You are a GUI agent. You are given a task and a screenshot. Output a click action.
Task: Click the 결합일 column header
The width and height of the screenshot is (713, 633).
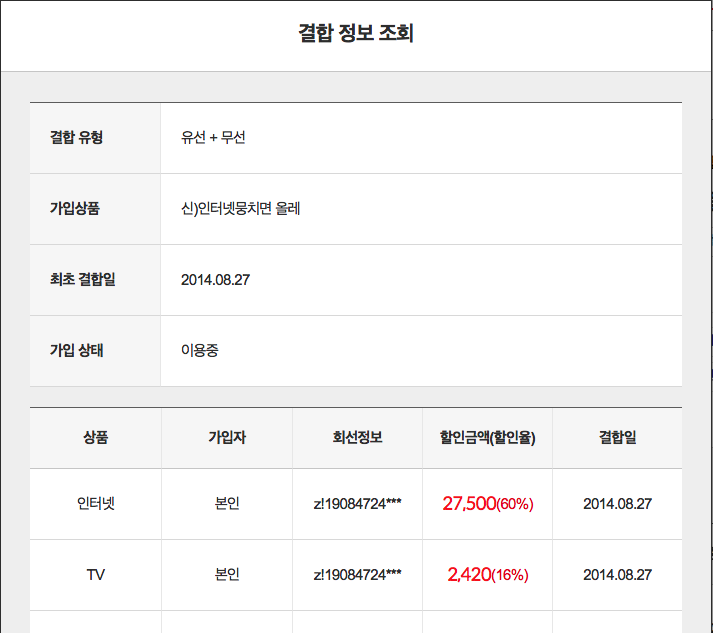tap(617, 438)
